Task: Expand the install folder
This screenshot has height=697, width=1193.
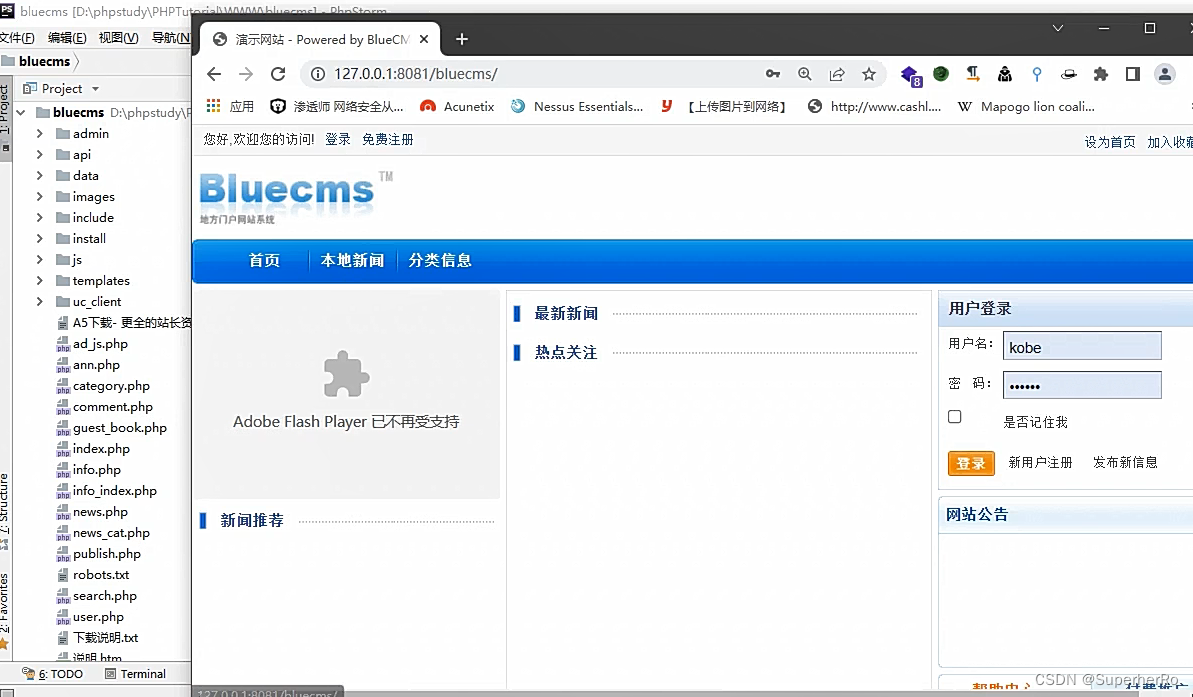Action: 40,238
